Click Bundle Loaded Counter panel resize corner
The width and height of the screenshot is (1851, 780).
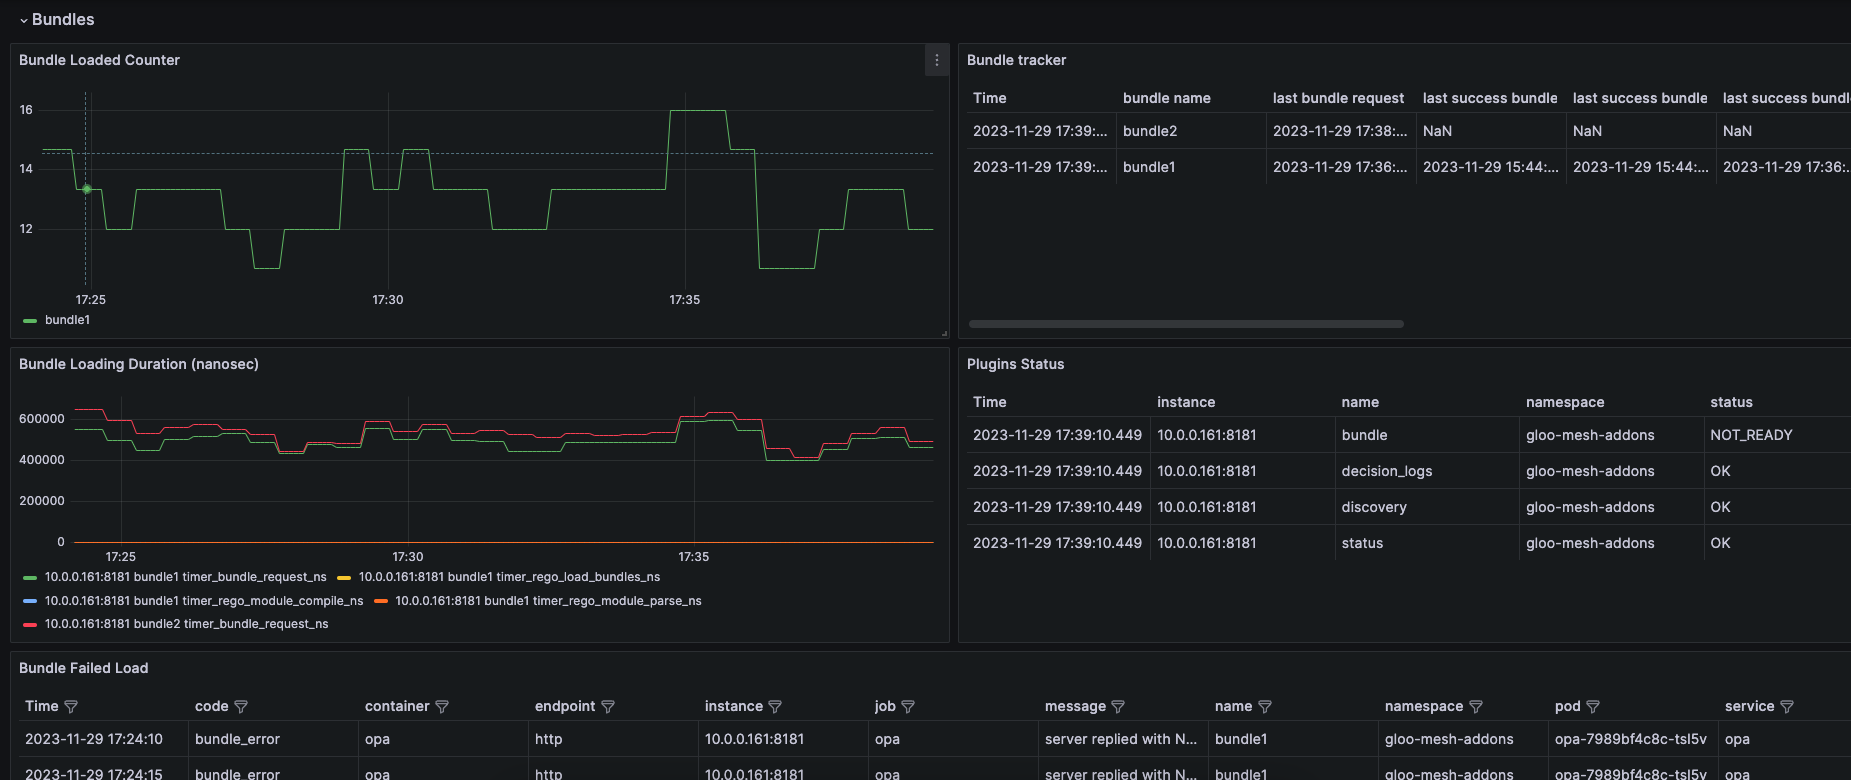click(x=944, y=333)
